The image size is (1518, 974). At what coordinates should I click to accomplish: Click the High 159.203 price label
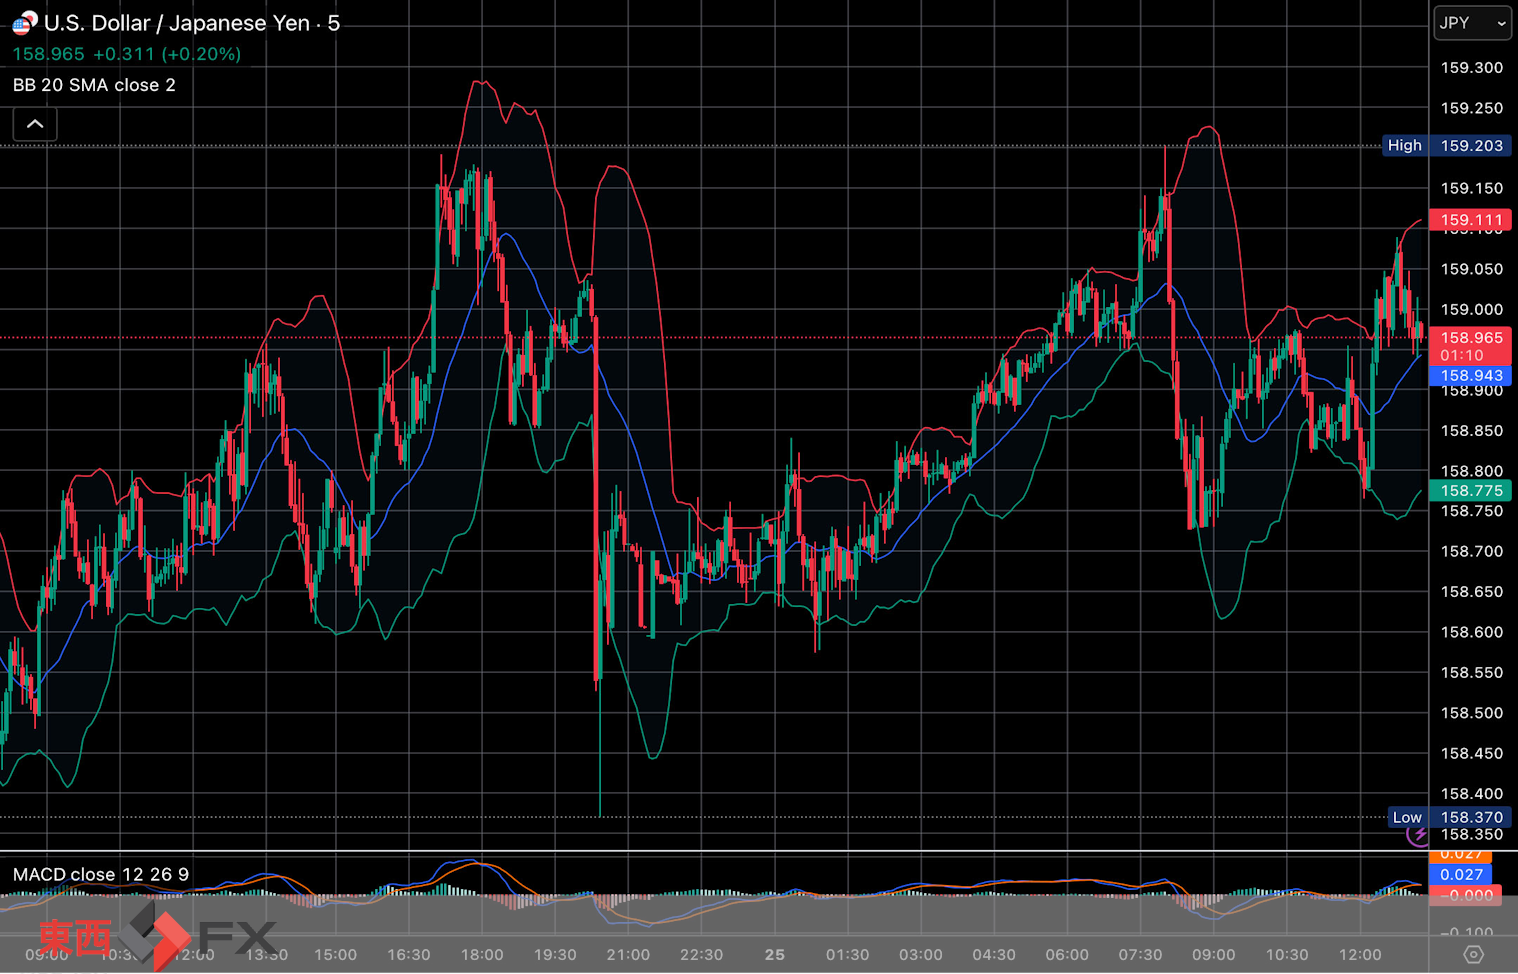click(1446, 146)
